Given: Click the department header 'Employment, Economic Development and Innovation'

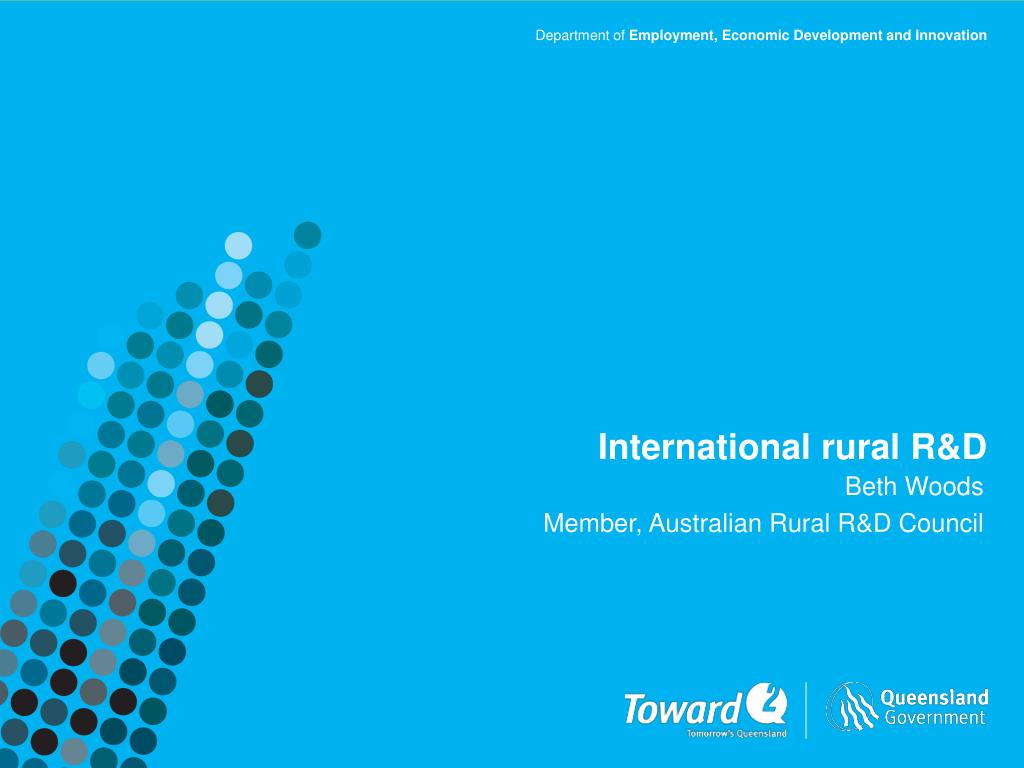Looking at the screenshot, I should click(807, 35).
